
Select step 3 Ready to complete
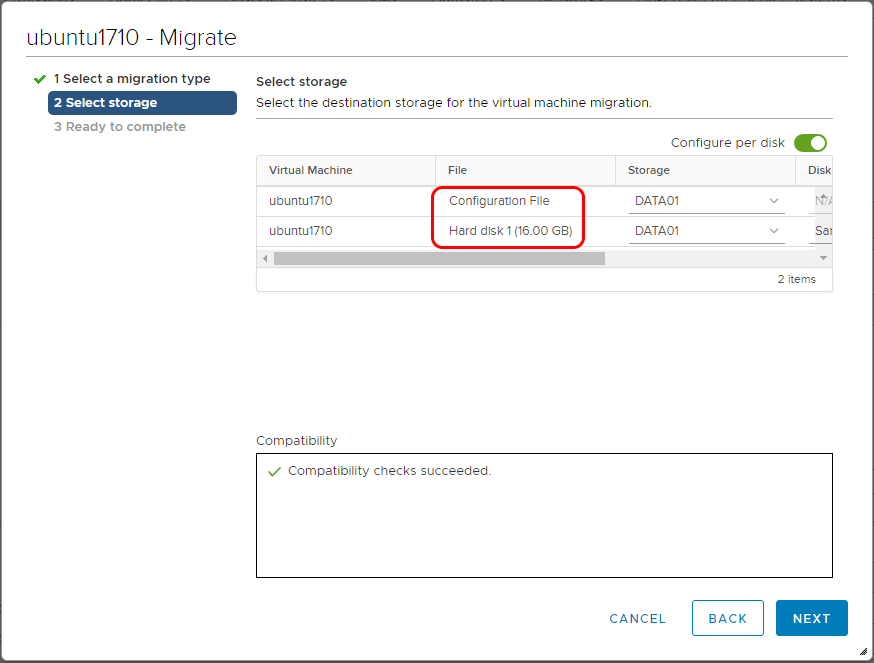120,126
